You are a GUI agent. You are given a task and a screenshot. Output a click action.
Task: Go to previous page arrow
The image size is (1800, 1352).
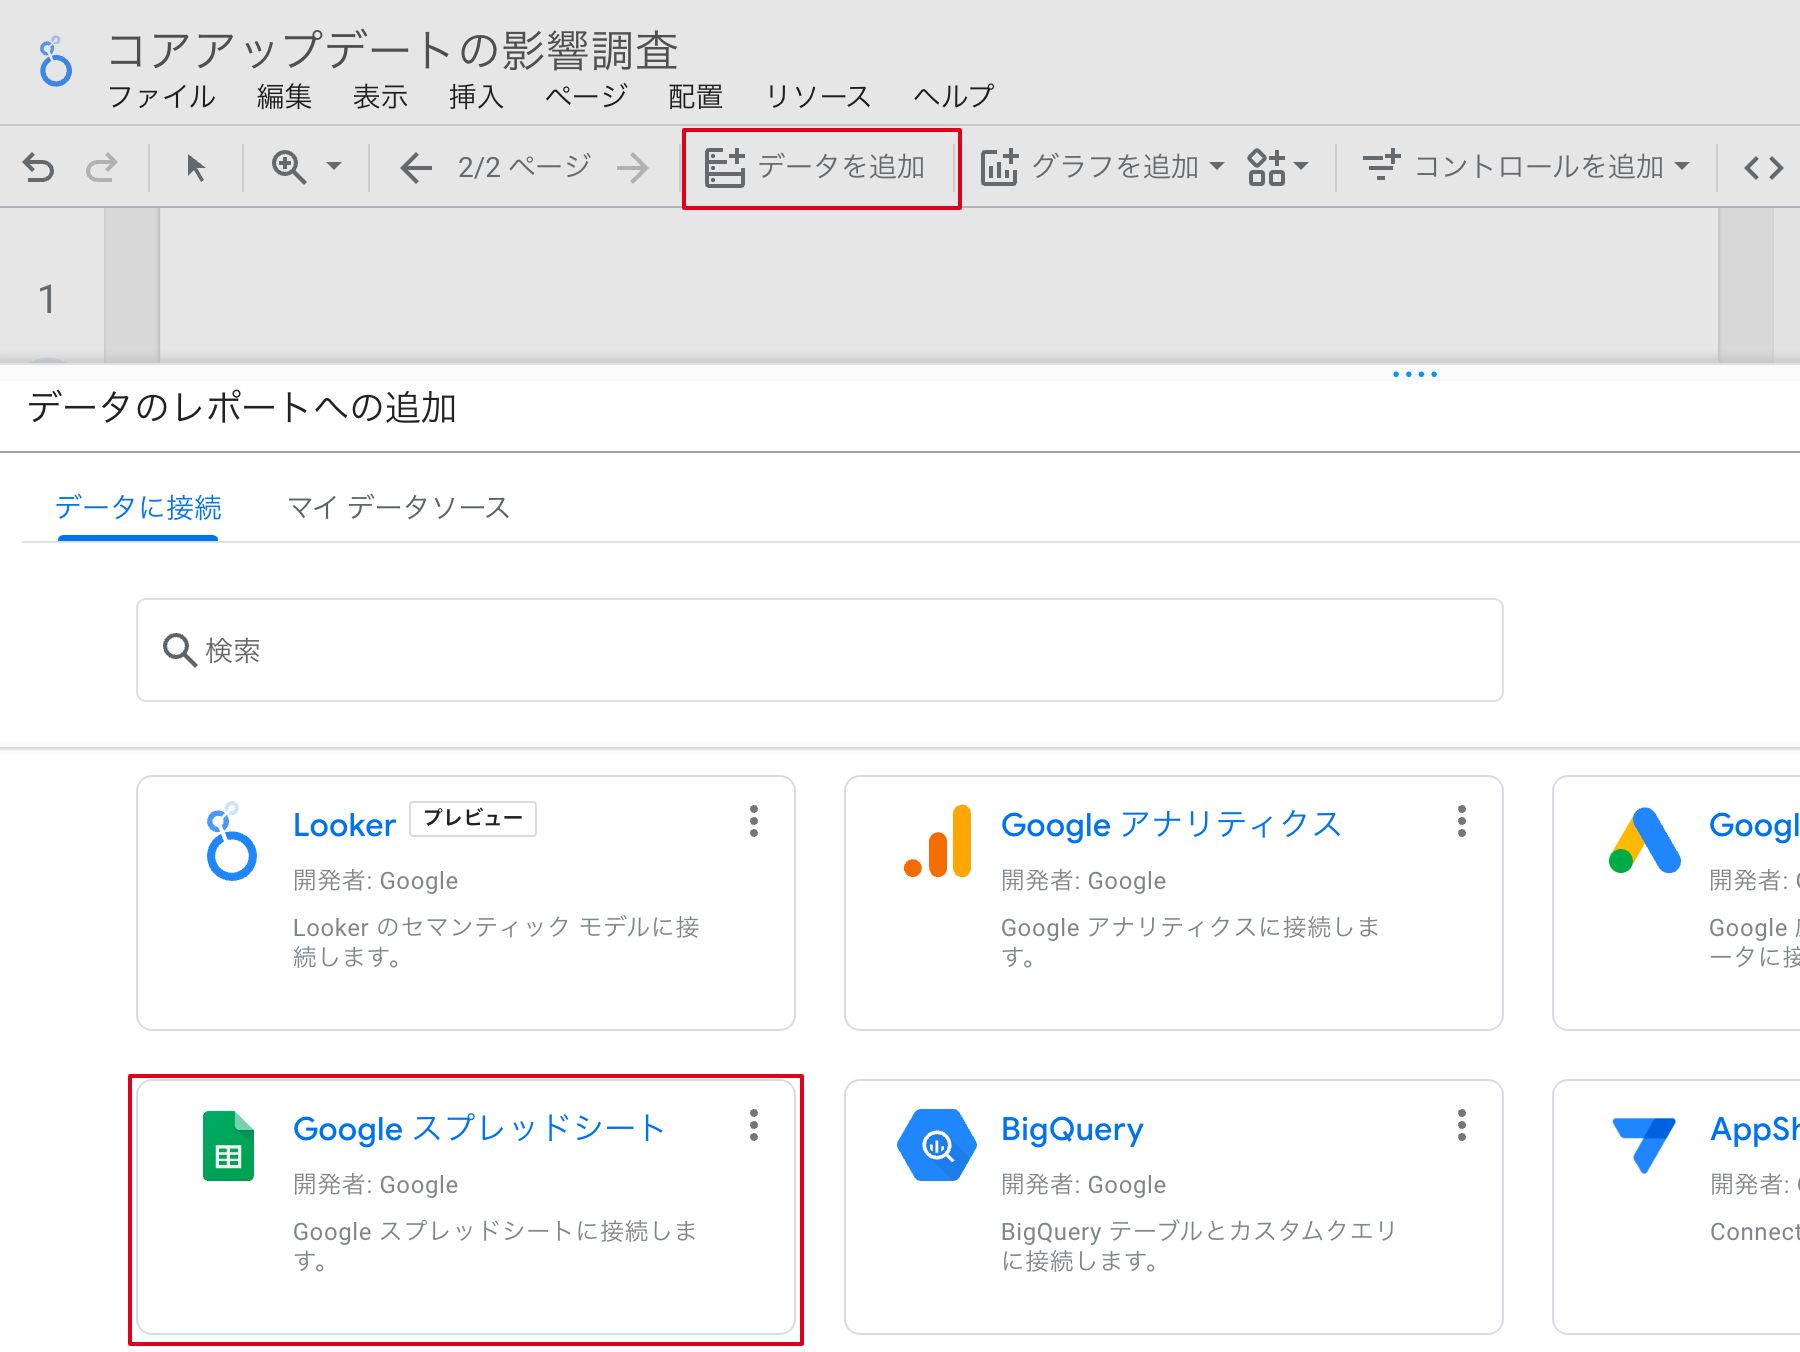pos(415,167)
